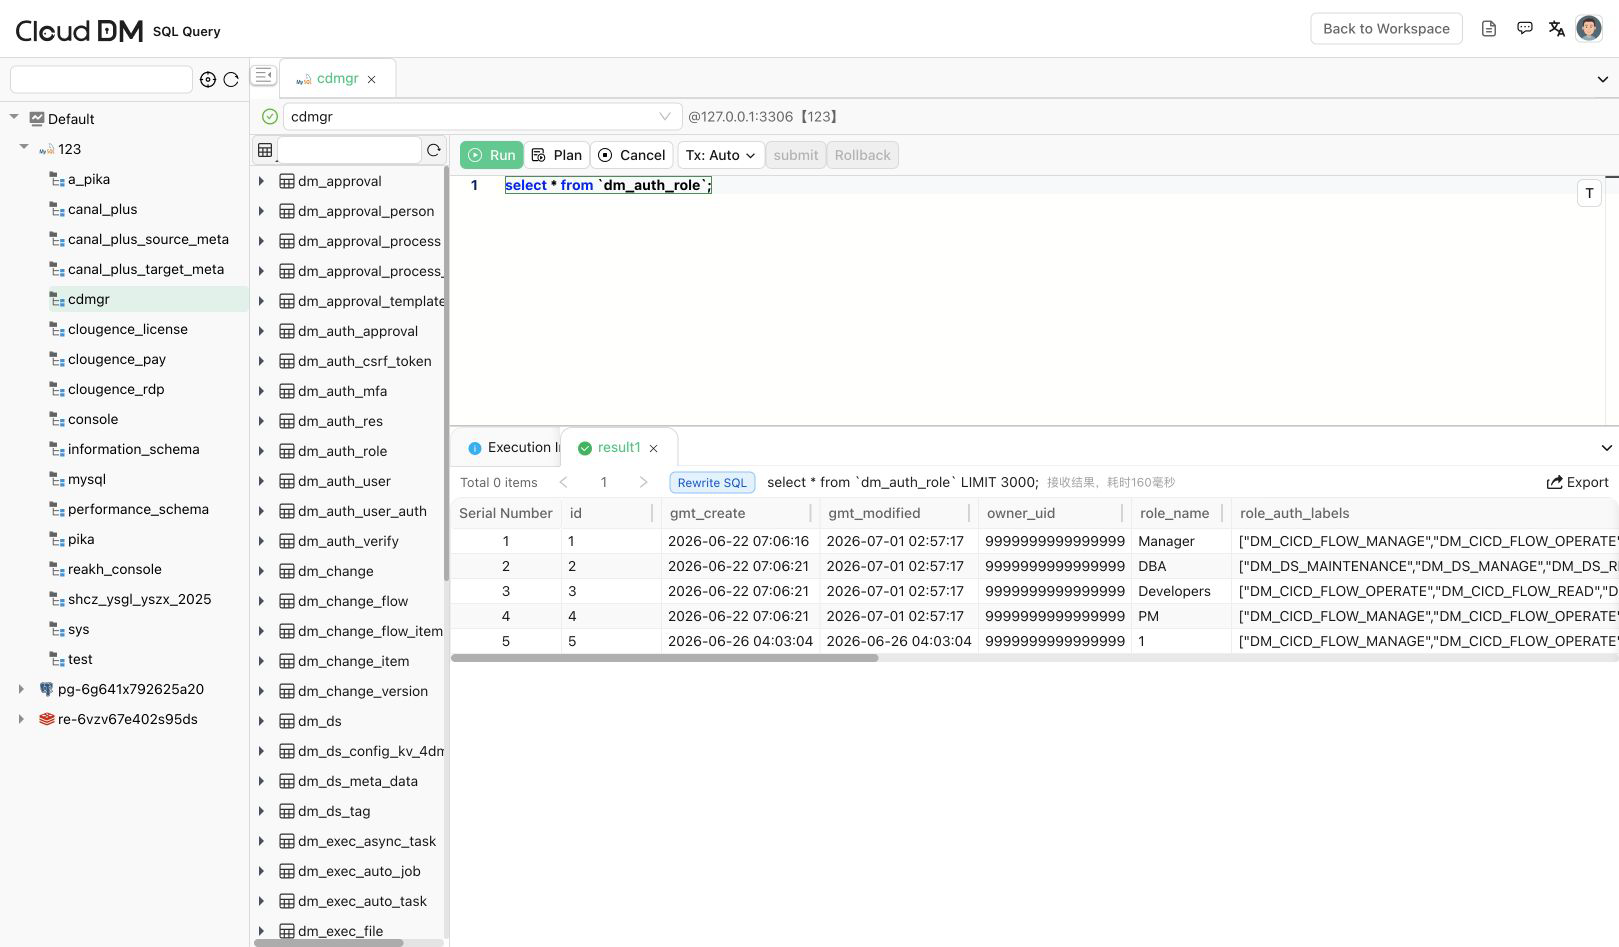Click the disabled submit button

(x=796, y=155)
